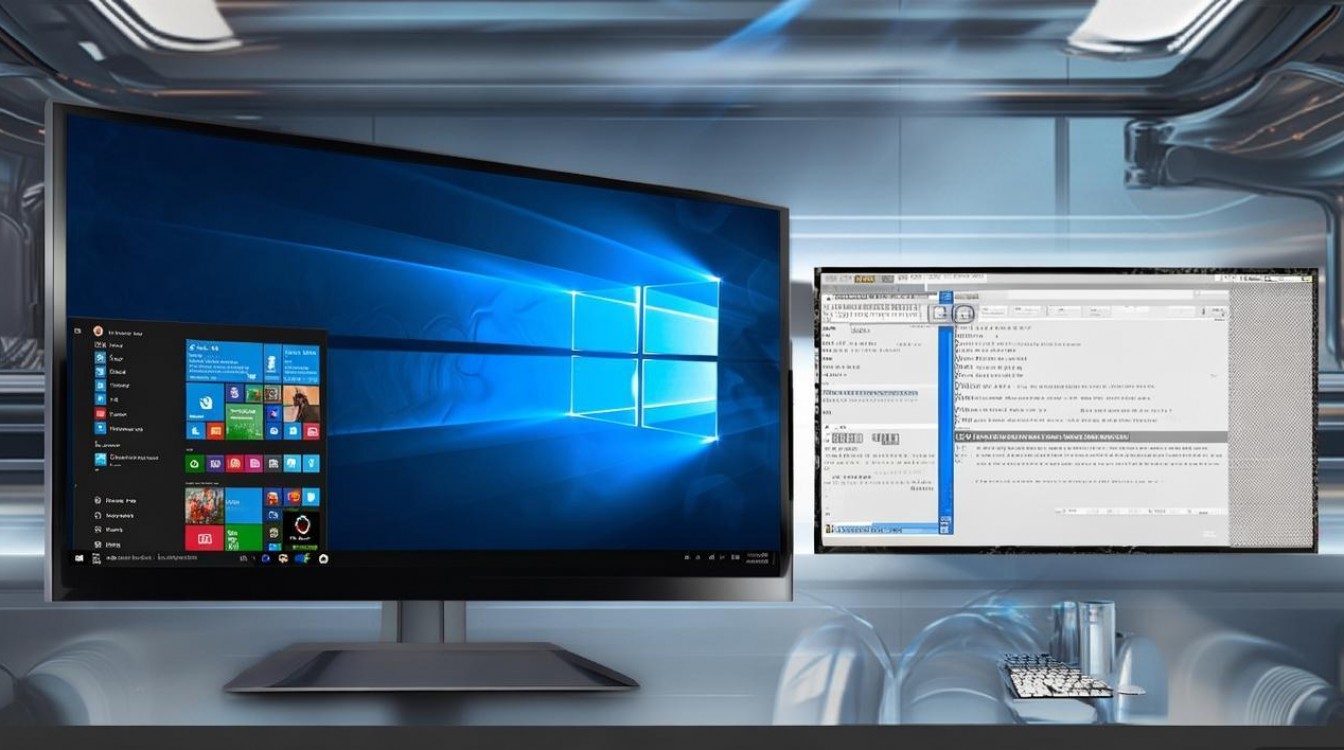Open the red app icon in the Start menu app list

(x=100, y=413)
